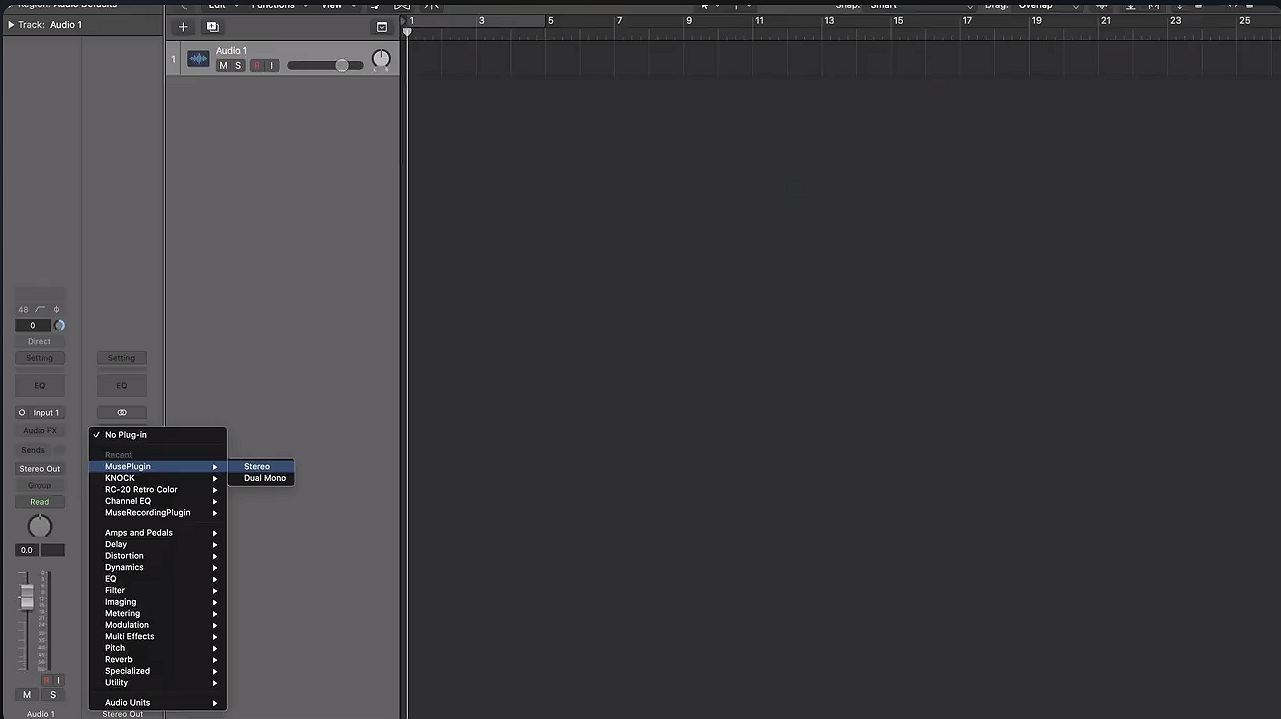Click the 0.0 fader level field
This screenshot has width=1281, height=719.
point(27,550)
